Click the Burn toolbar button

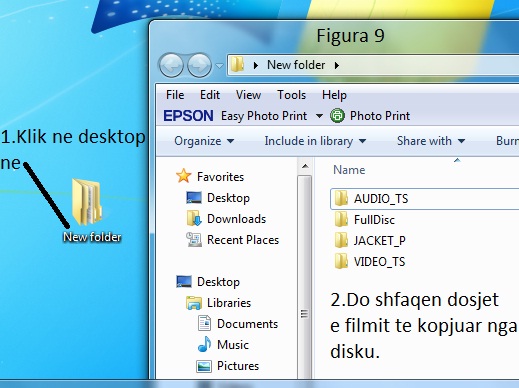[x=507, y=141]
